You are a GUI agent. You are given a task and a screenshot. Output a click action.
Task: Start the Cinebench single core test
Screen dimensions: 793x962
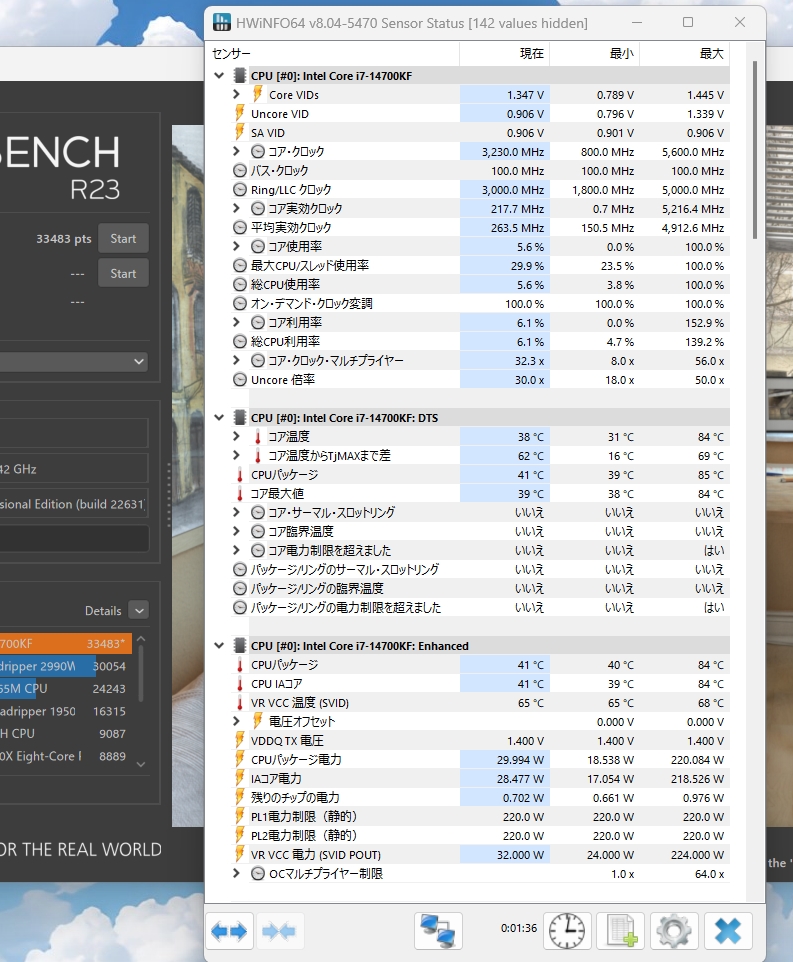(x=123, y=274)
